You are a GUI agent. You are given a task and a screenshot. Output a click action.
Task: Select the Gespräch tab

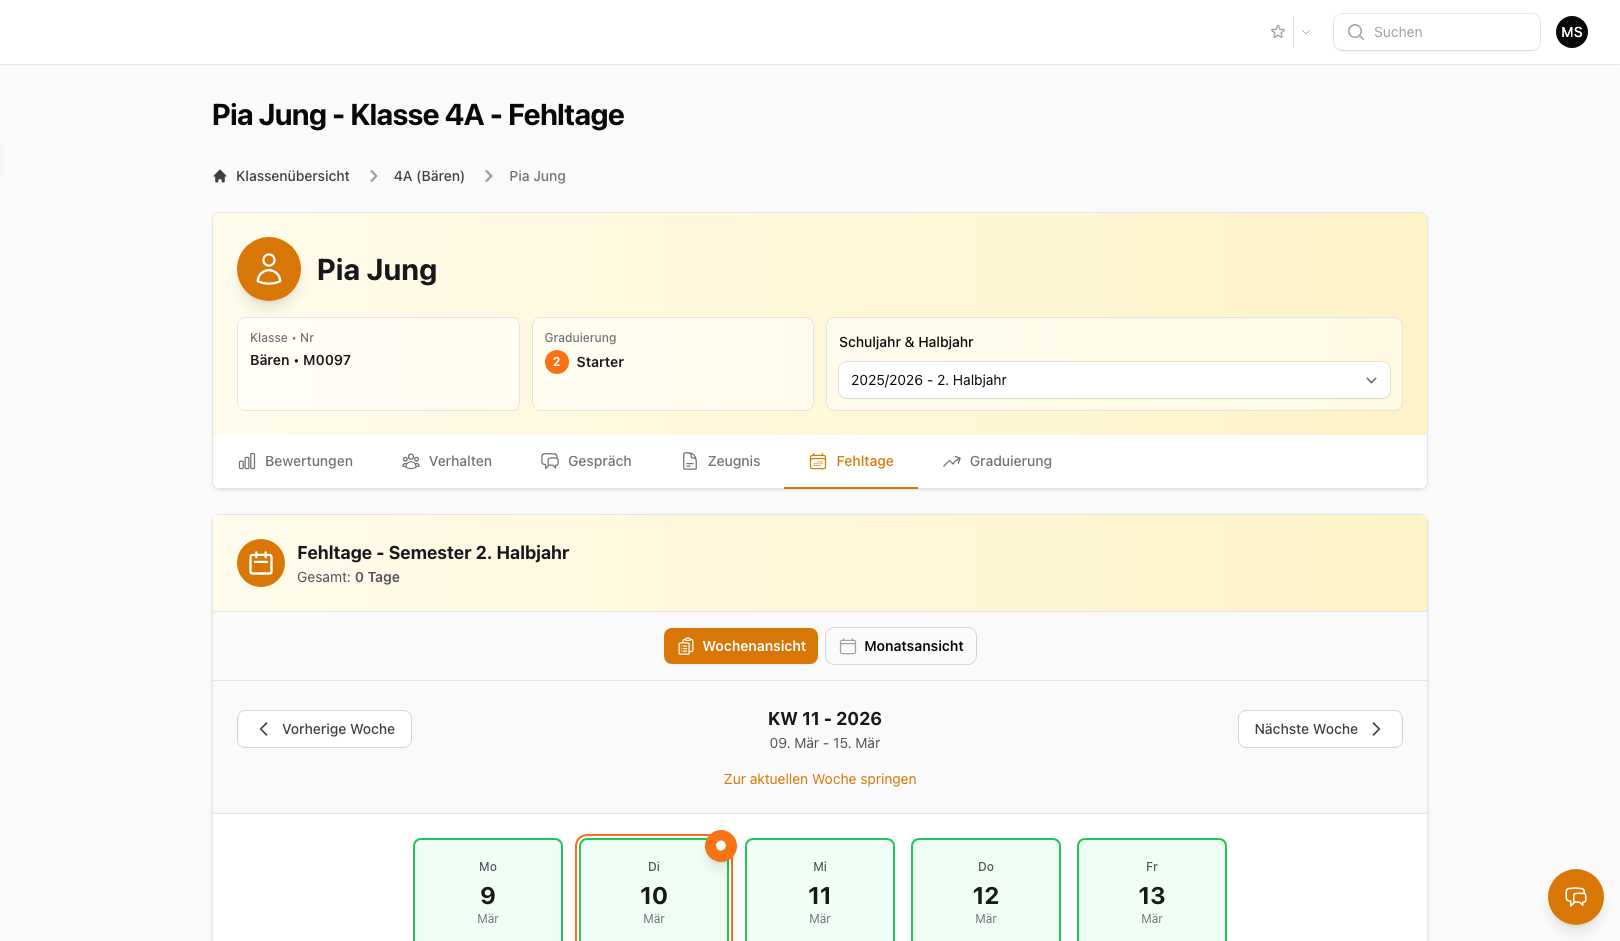[586, 461]
